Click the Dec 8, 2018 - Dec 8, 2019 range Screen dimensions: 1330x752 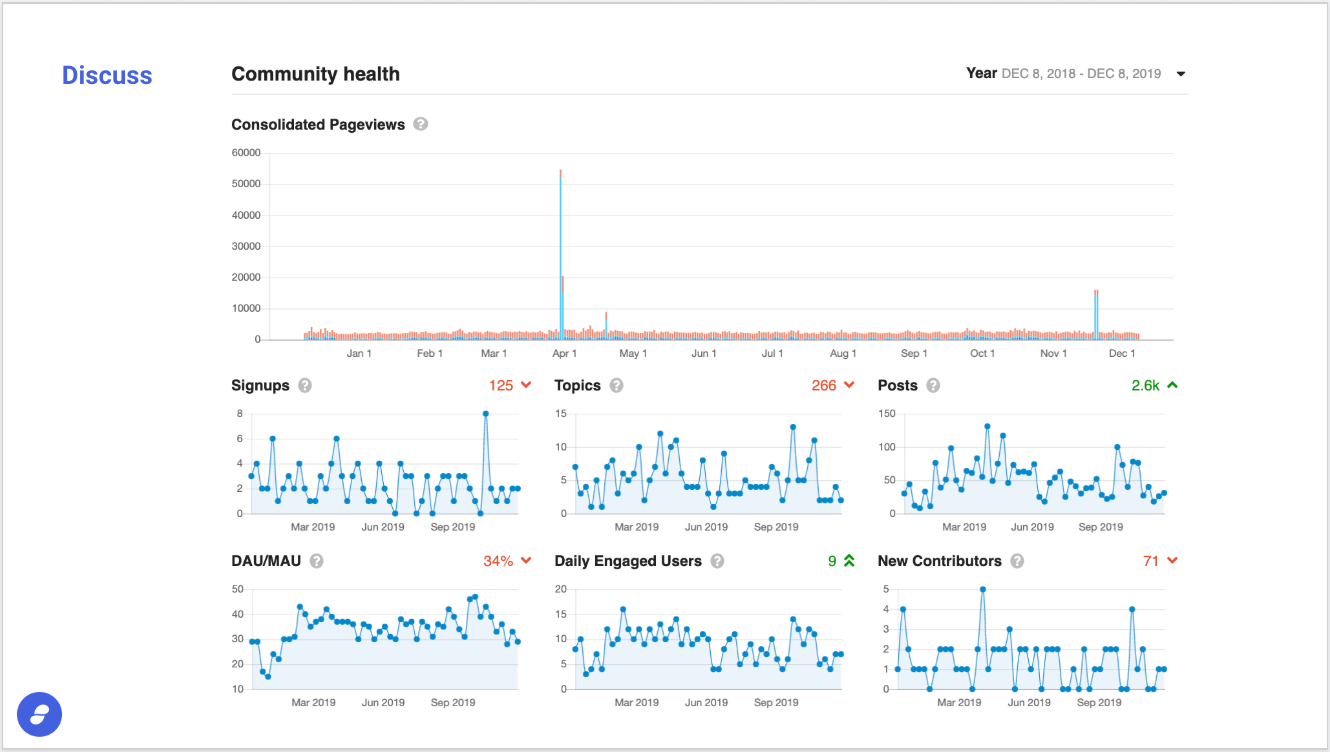click(x=1081, y=74)
